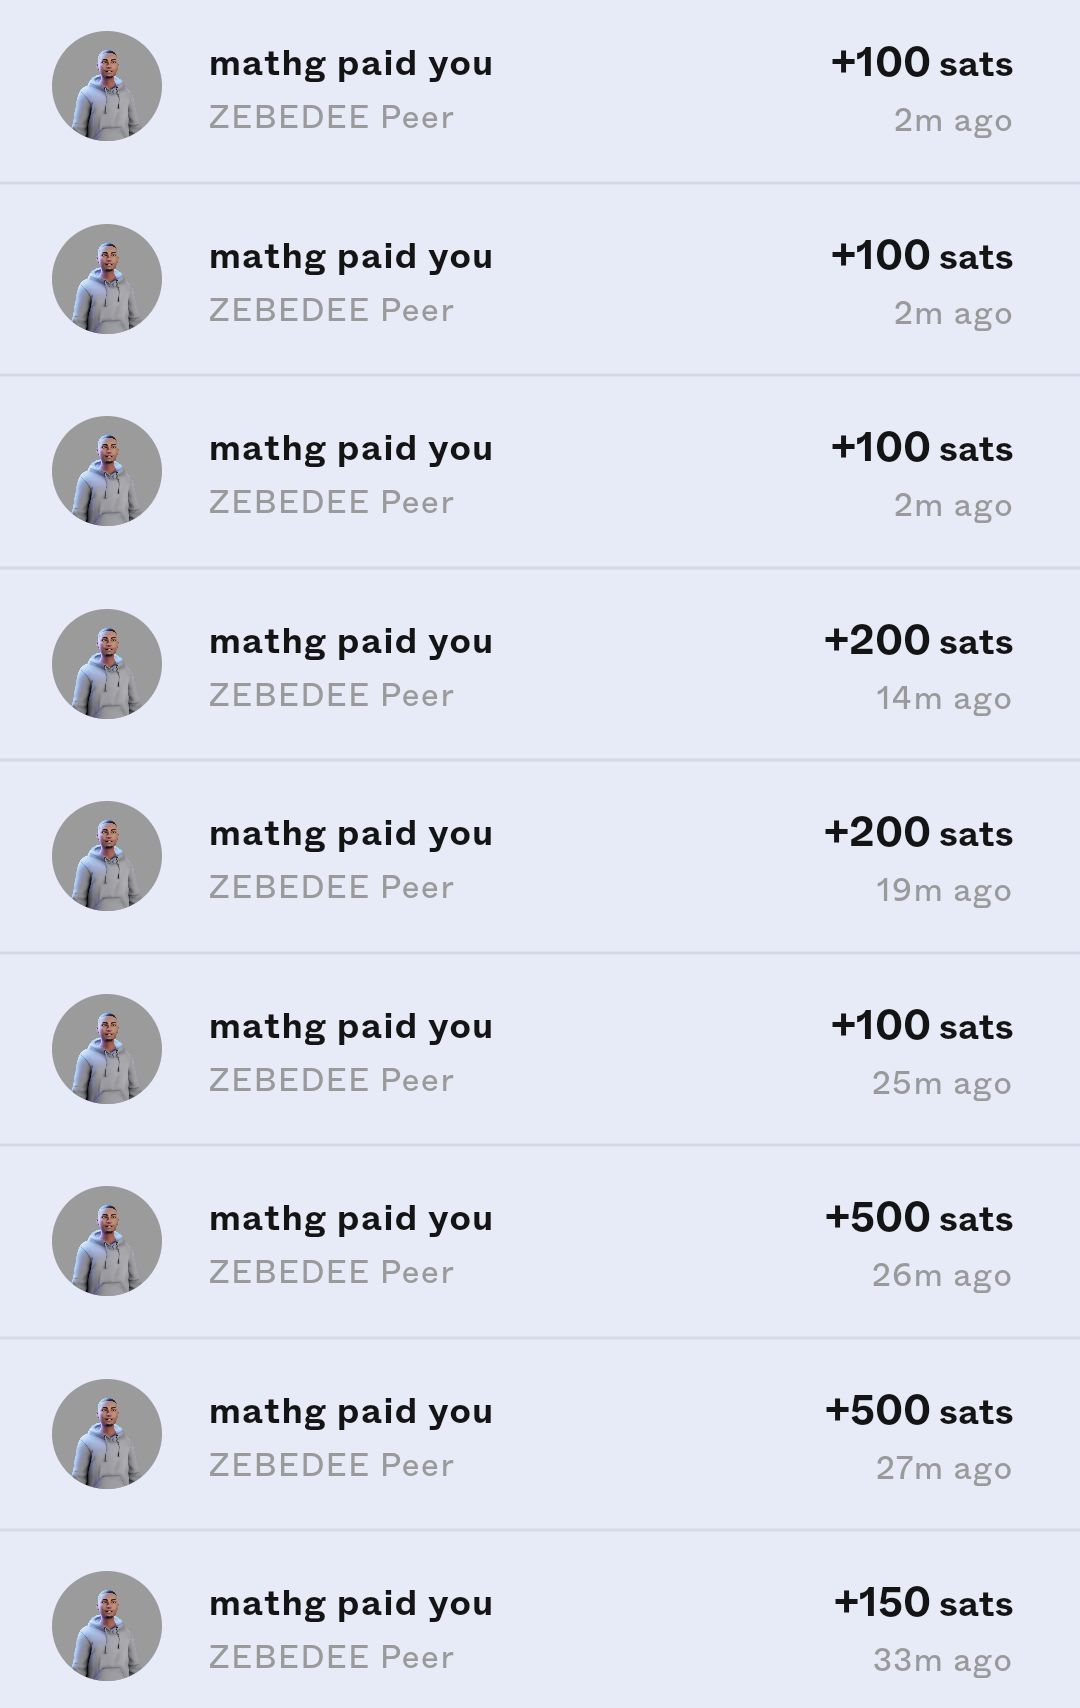Tap mathg's avatar on the 14m ago payment
Viewport: 1080px width, 1708px height.
pos(107,664)
